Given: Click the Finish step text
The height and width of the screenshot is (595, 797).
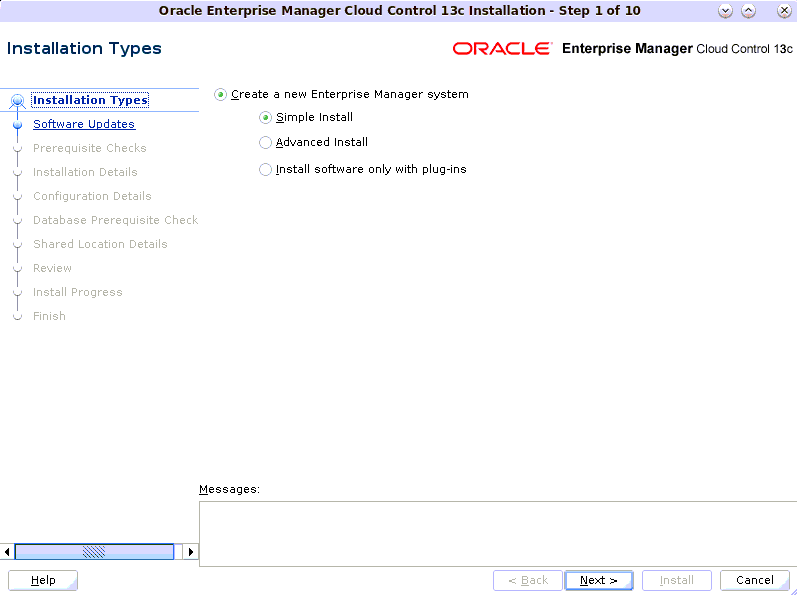Looking at the screenshot, I should point(49,316).
